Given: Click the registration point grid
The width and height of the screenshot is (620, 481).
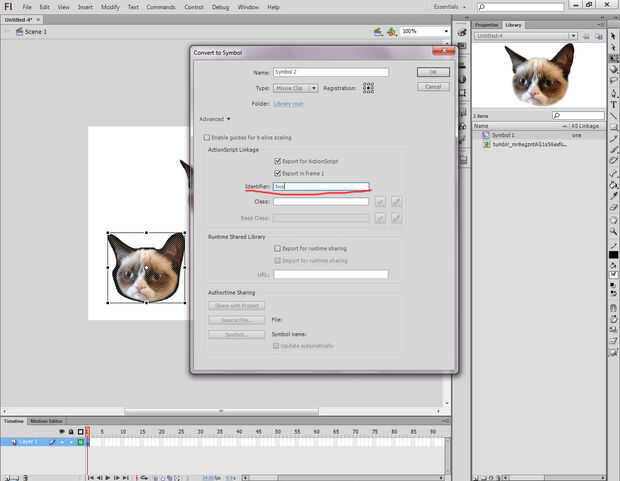Looking at the screenshot, I should click(368, 88).
